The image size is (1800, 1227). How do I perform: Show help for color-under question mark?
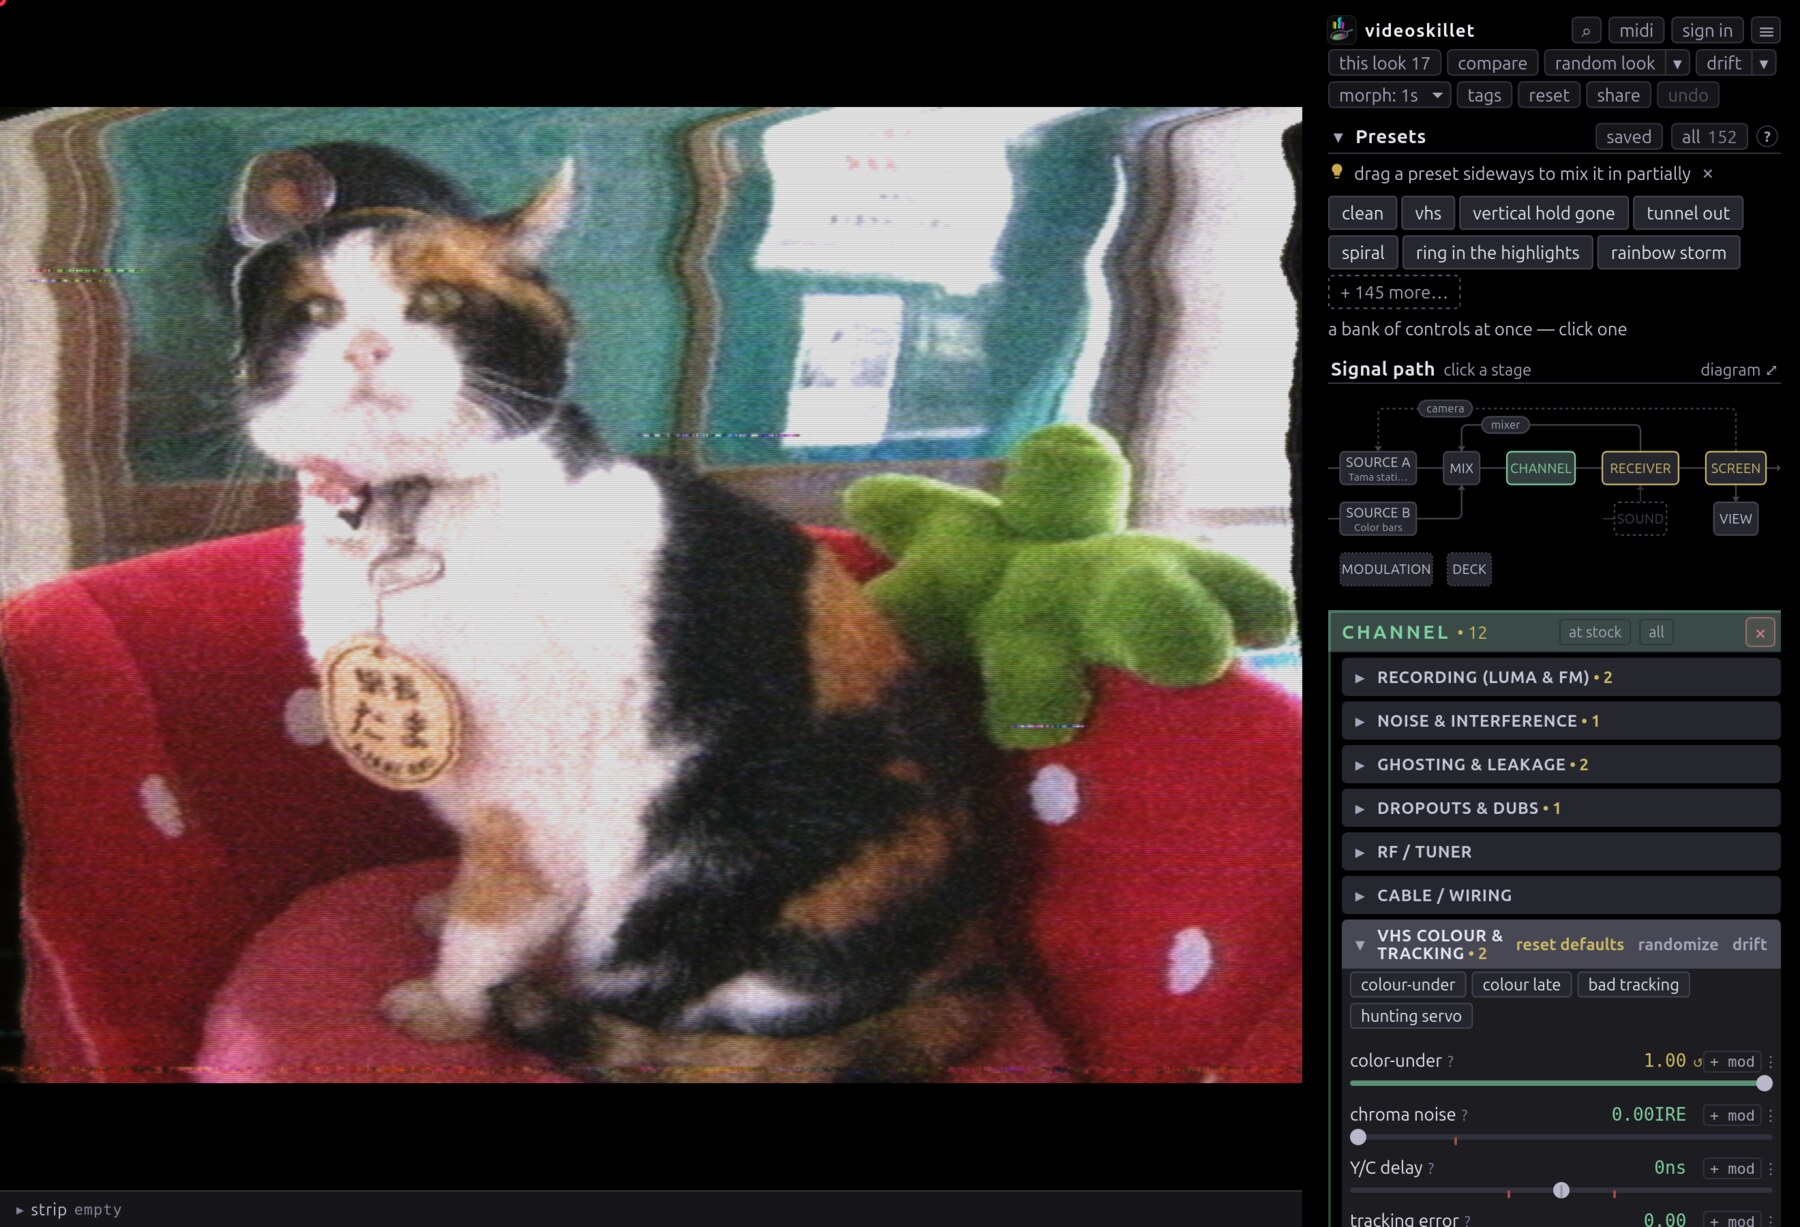pos(1451,1062)
